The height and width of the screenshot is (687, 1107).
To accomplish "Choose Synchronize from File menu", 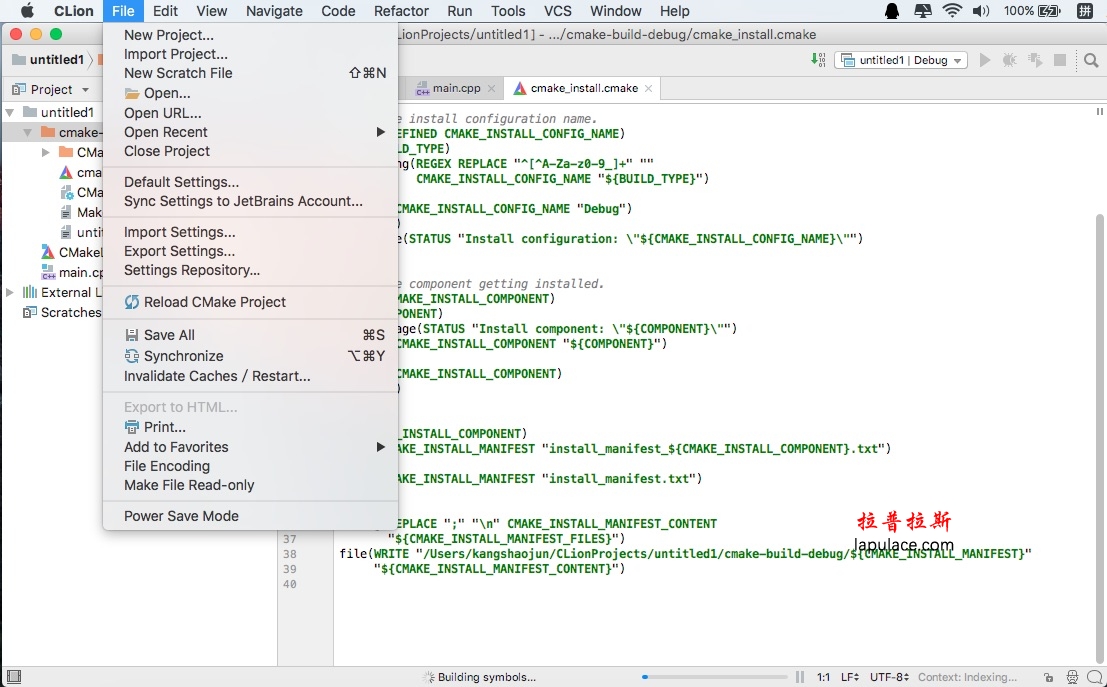I will (x=251, y=356).
